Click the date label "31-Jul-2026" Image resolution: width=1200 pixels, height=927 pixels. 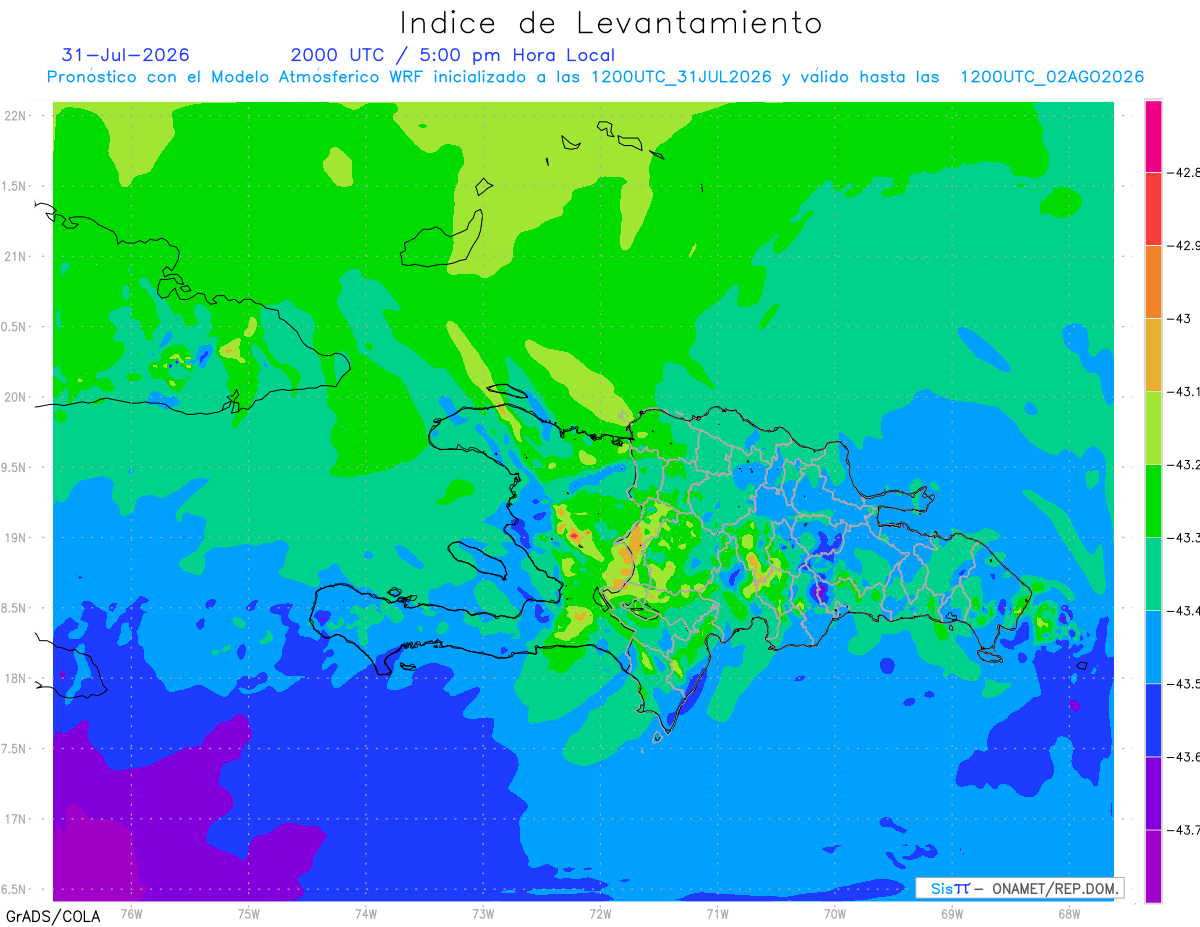click(x=126, y=55)
